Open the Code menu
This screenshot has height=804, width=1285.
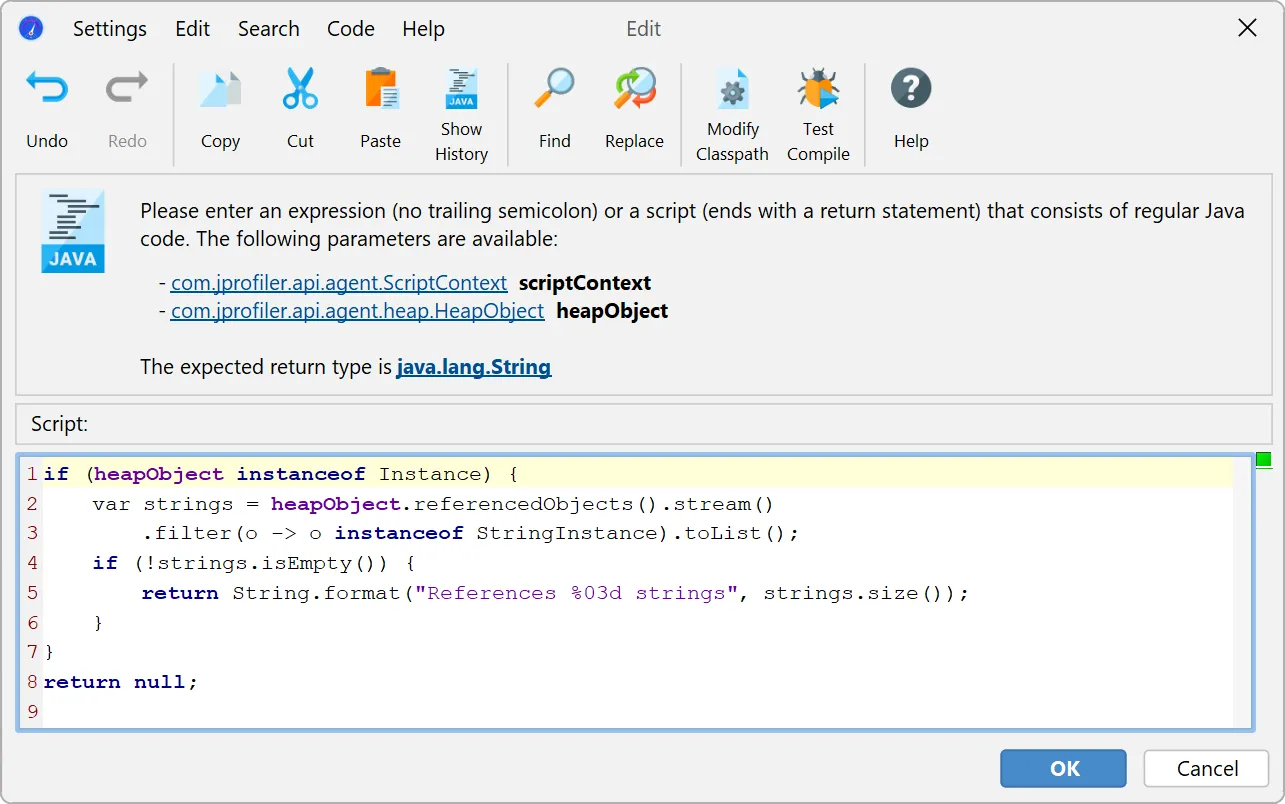(x=351, y=29)
